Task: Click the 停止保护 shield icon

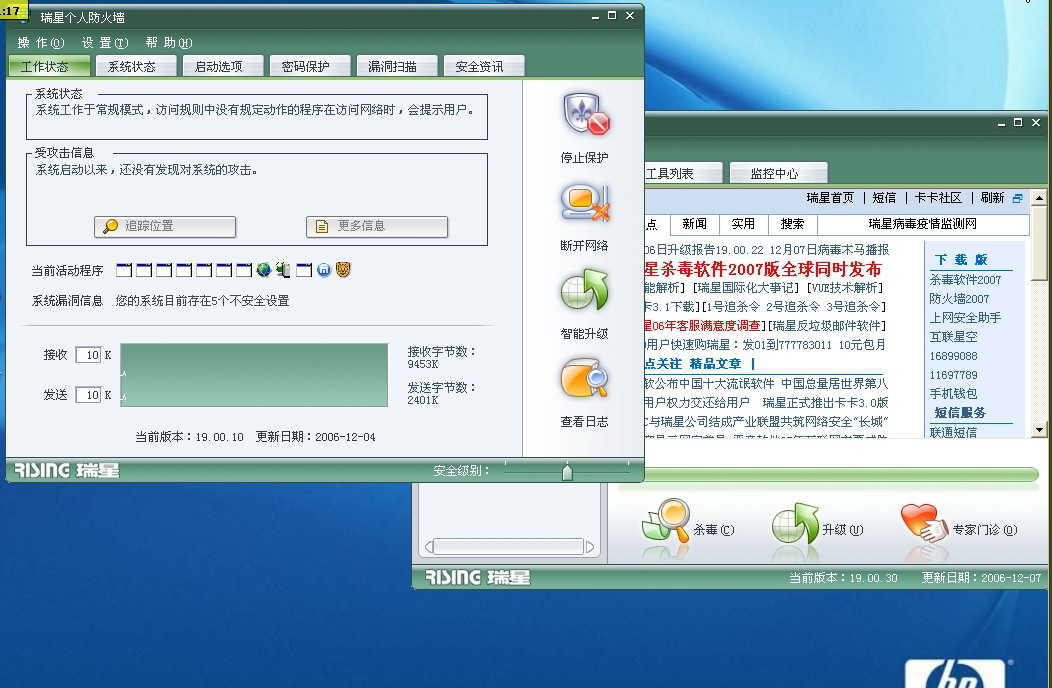Action: pyautogui.click(x=586, y=114)
